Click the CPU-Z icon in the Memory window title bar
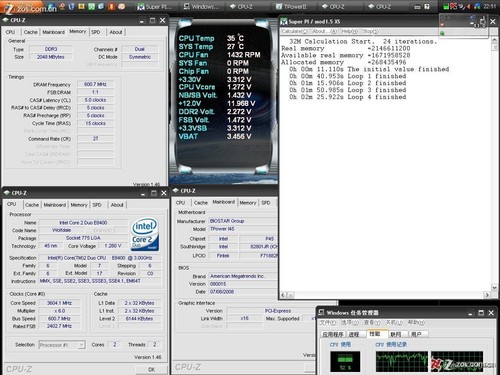Image resolution: width=500 pixels, height=375 pixels. point(5,20)
